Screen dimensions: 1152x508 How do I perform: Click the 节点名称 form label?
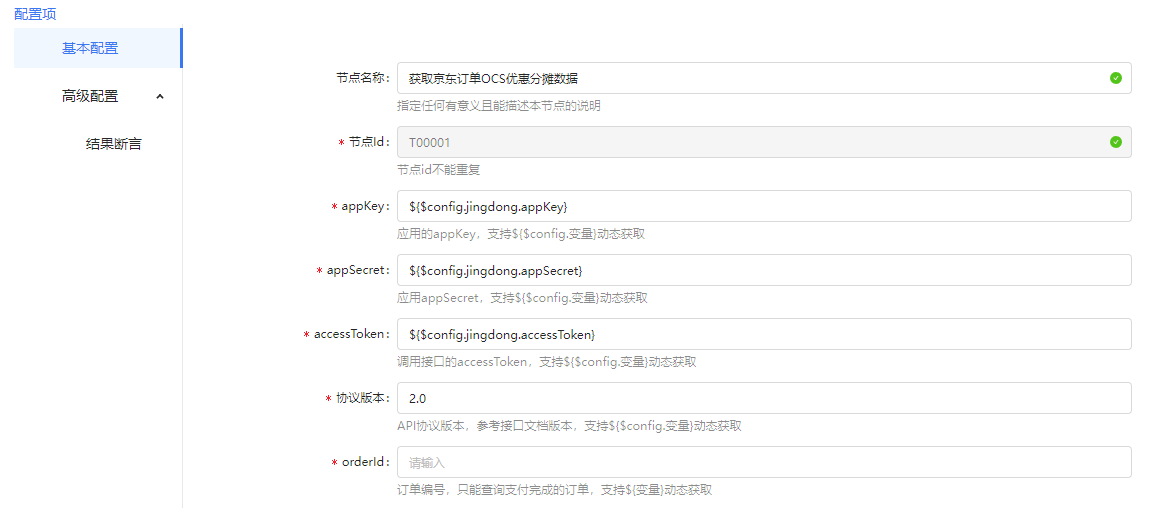pos(362,78)
